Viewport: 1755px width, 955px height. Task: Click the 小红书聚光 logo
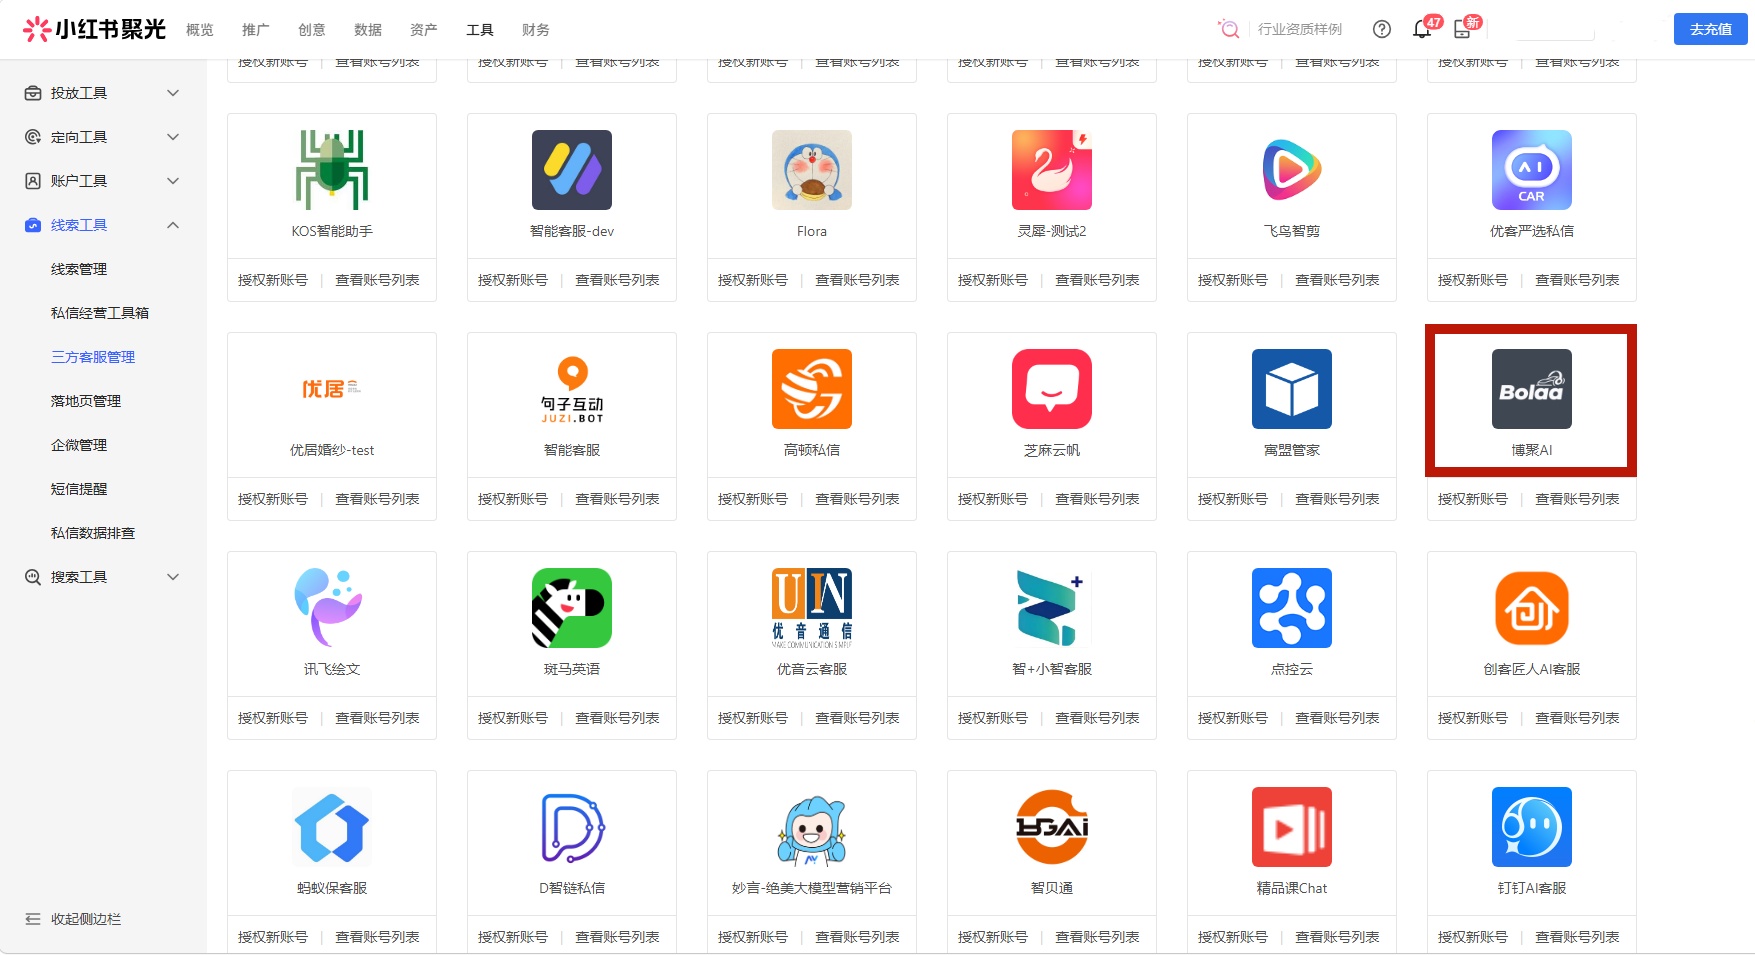(94, 29)
